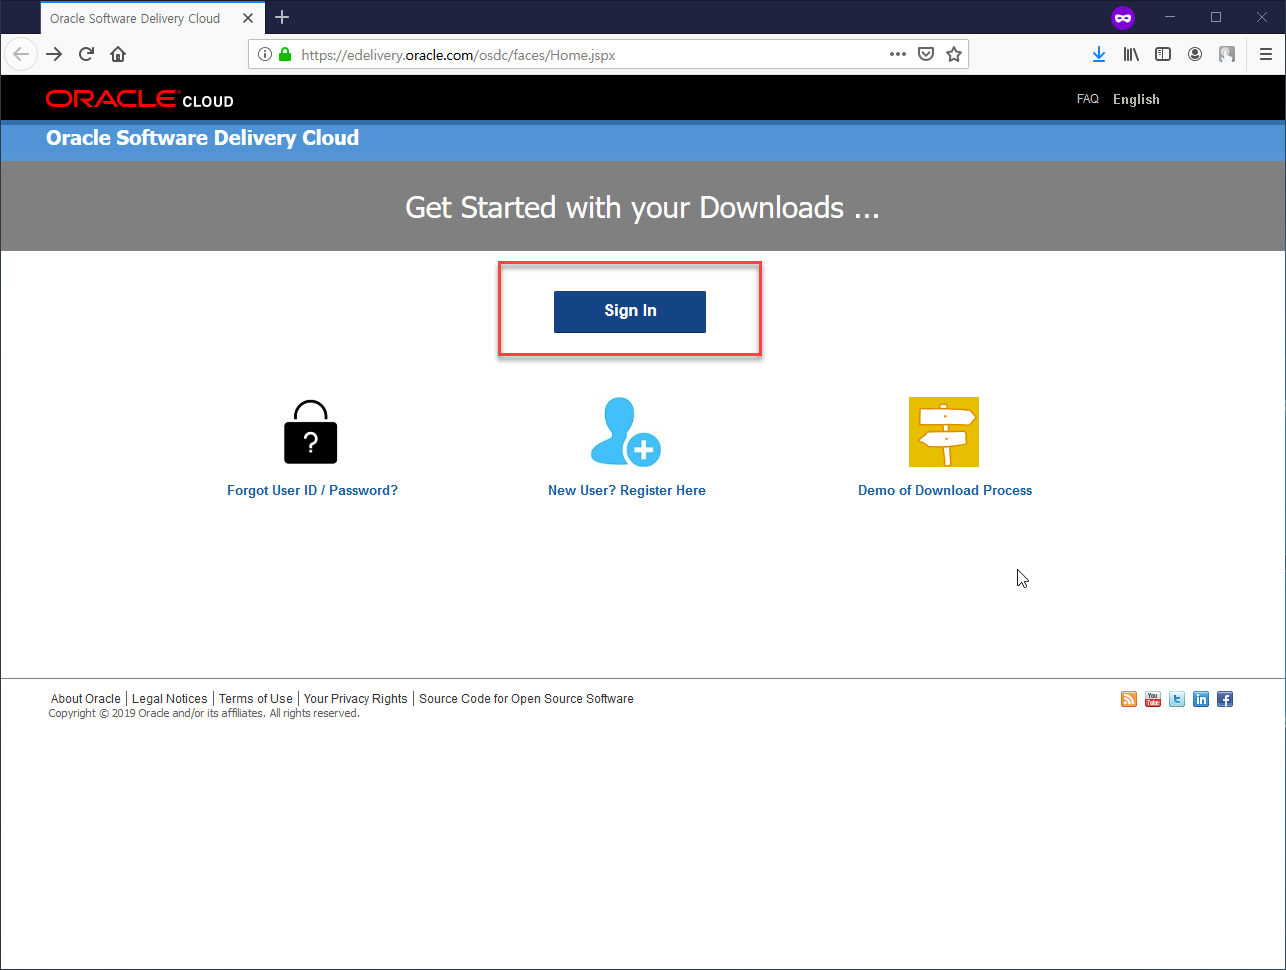1286x970 pixels.
Task: Go forward with browser forward arrow
Action: coord(54,54)
